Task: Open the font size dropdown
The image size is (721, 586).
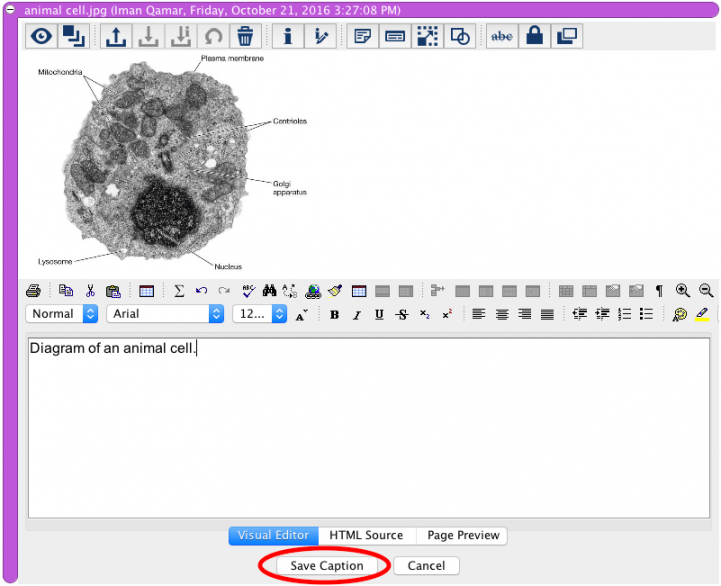Action: pos(259,314)
